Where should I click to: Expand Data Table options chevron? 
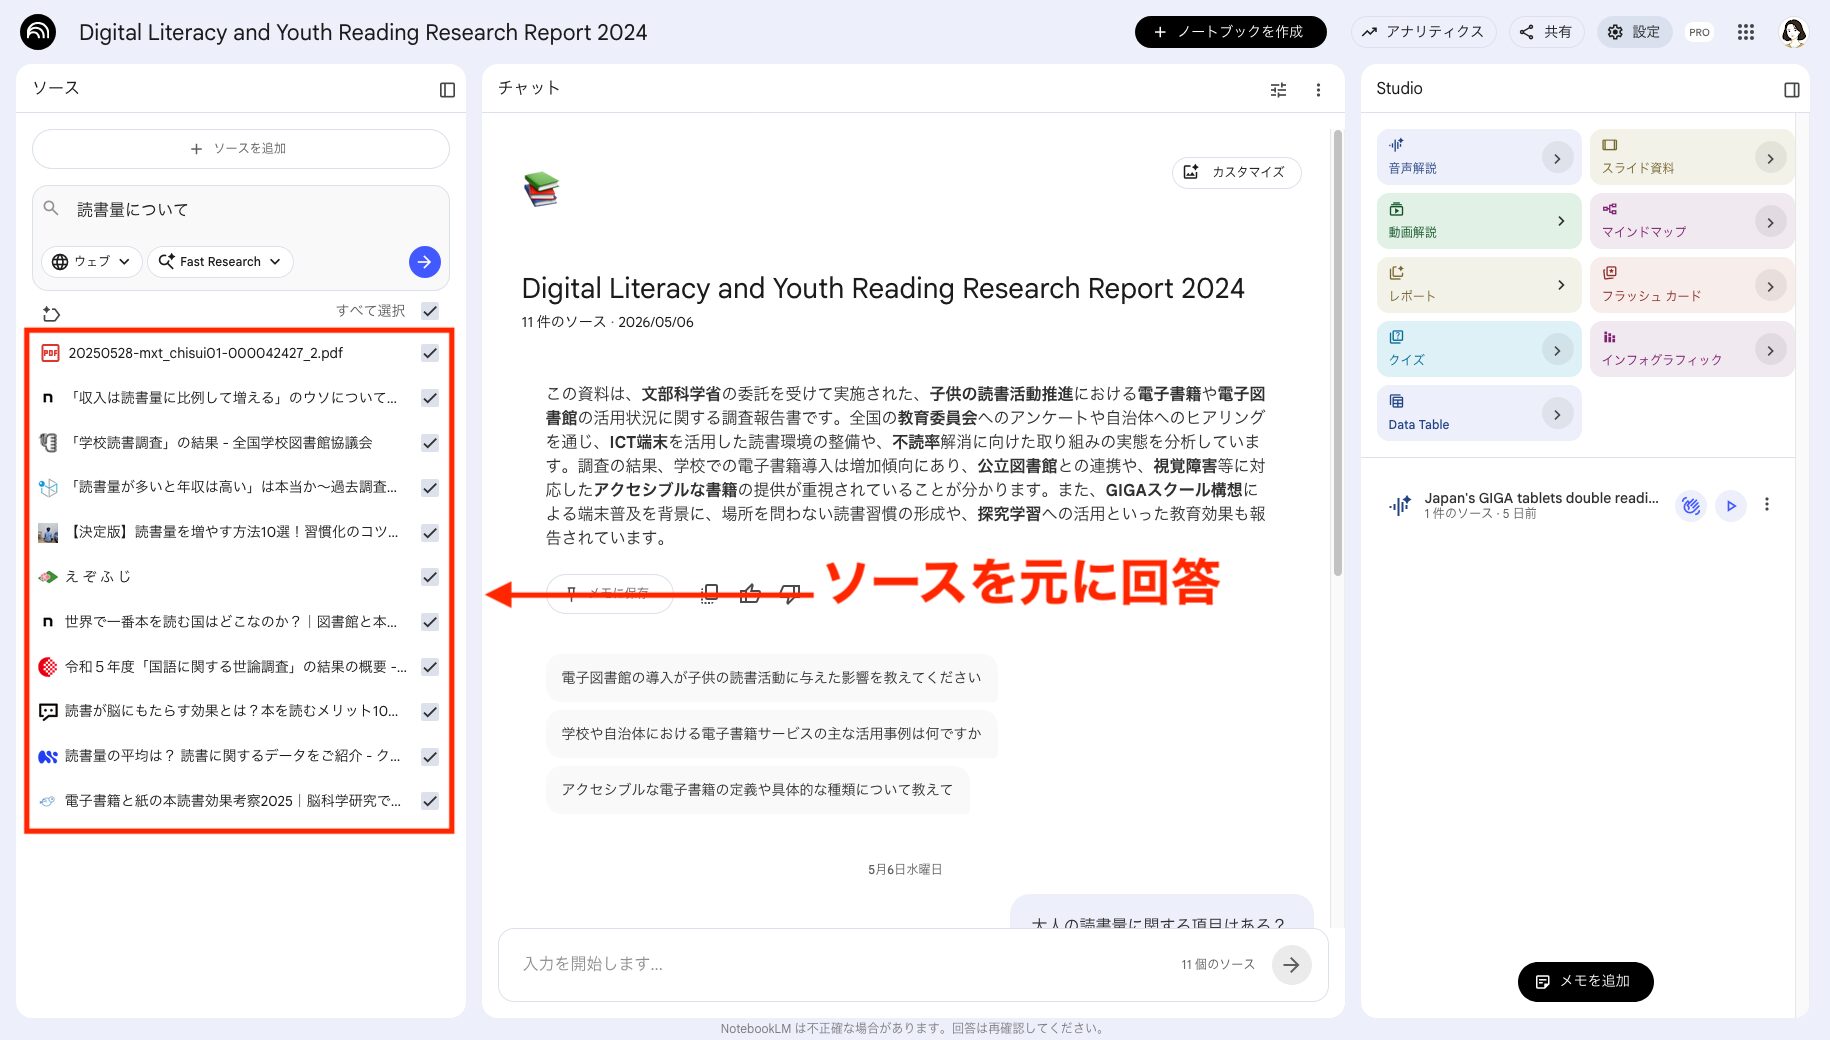click(1557, 414)
